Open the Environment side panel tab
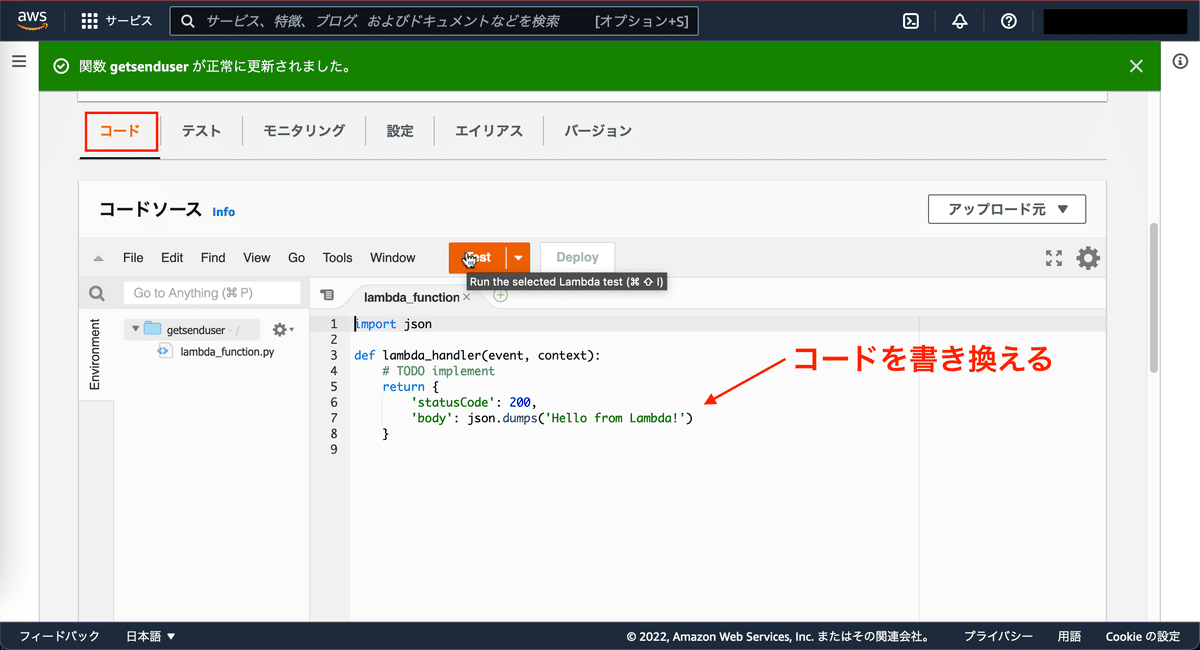1200x650 pixels. tap(96, 354)
